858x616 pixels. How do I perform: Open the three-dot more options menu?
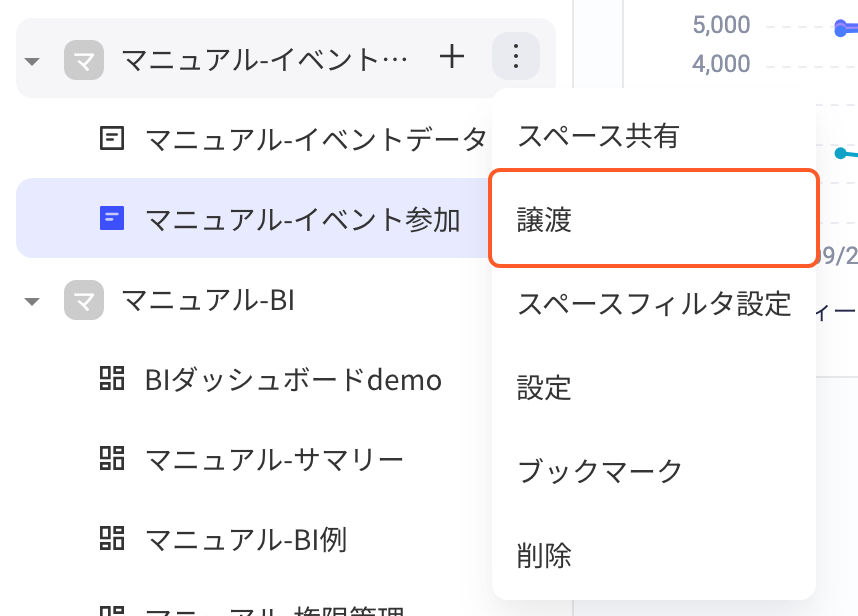(515, 56)
